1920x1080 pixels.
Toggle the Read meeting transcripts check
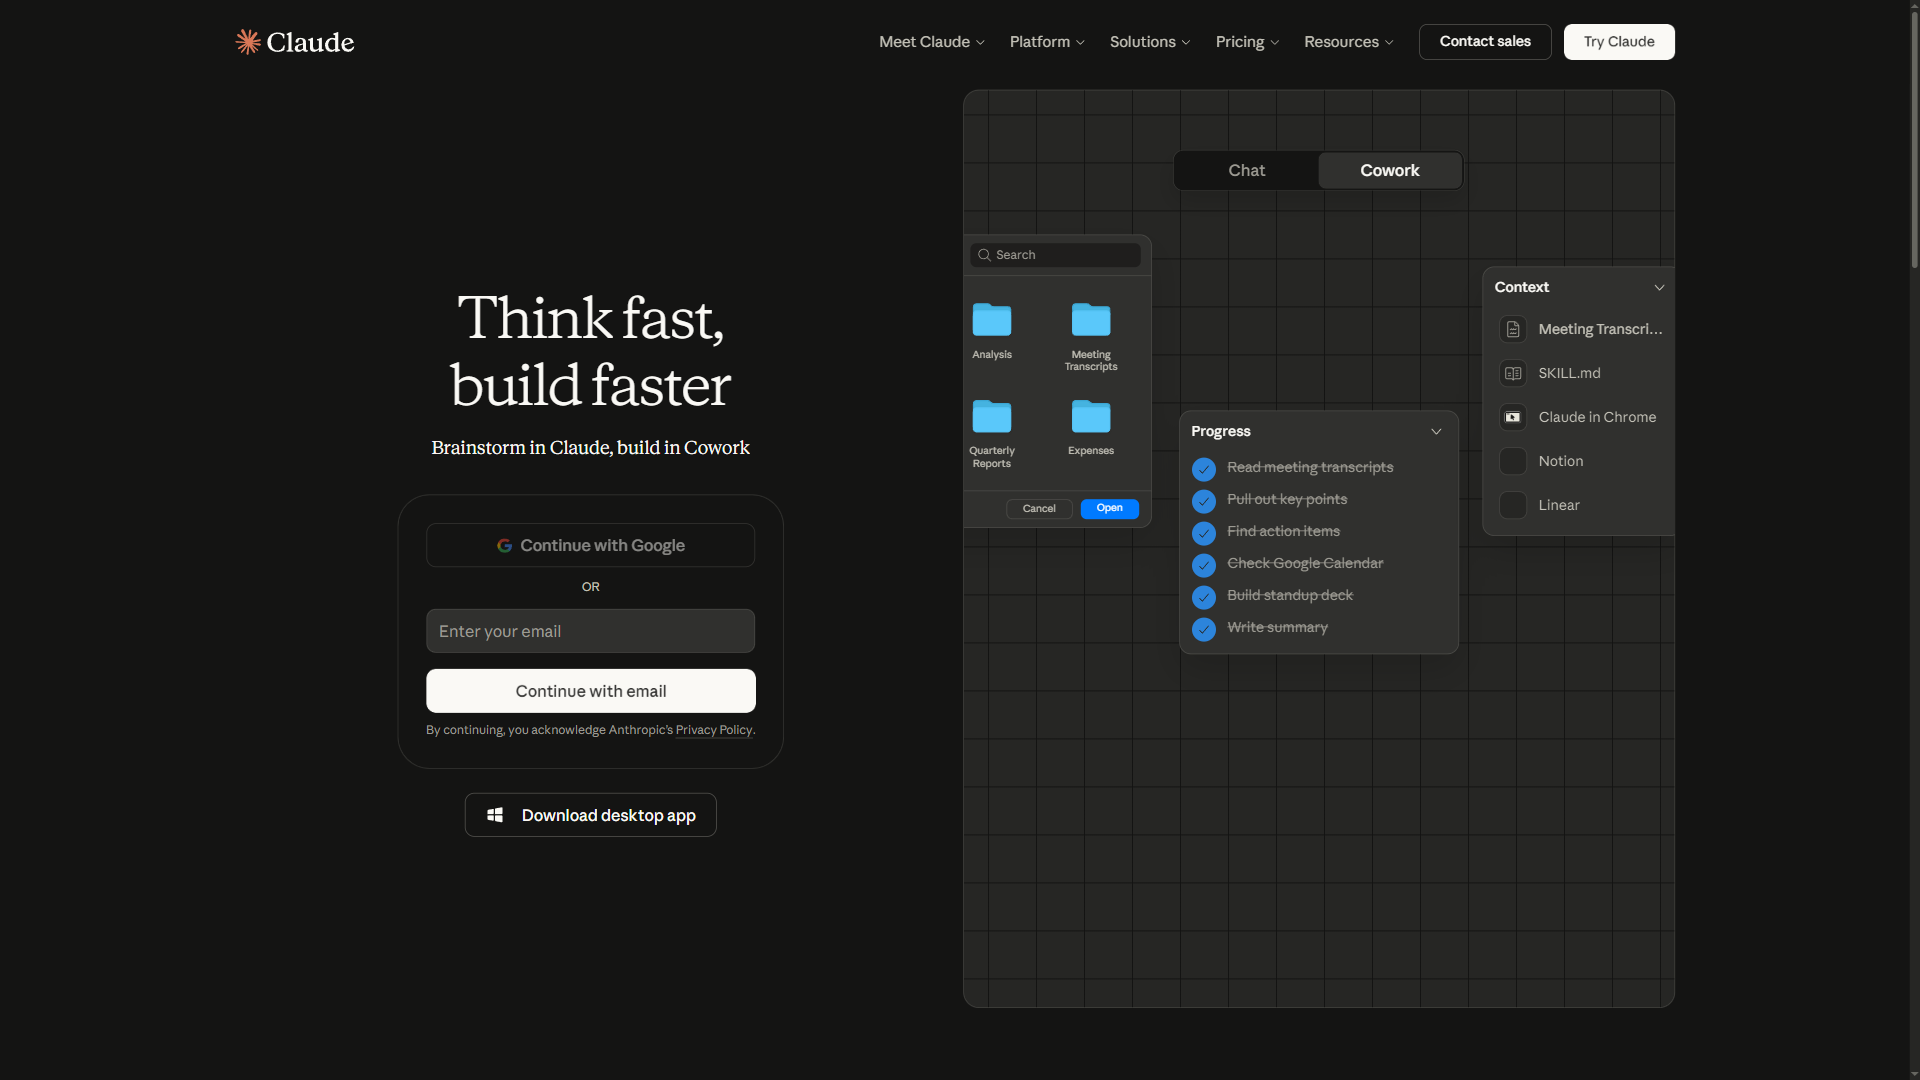[1204, 469]
